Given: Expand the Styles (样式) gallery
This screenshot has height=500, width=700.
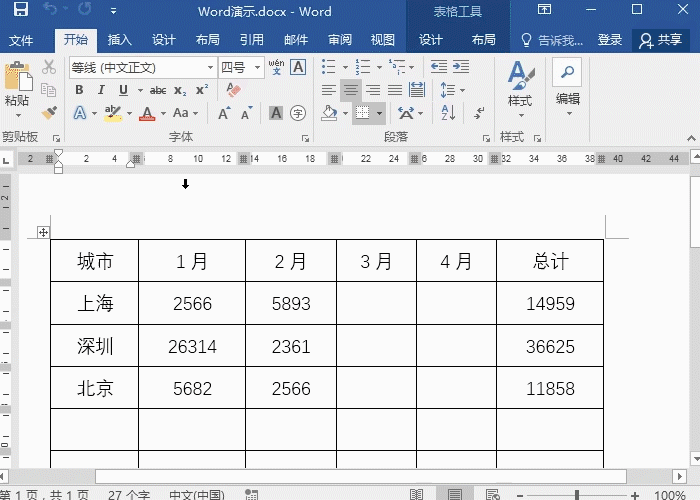Looking at the screenshot, I should click(520, 89).
